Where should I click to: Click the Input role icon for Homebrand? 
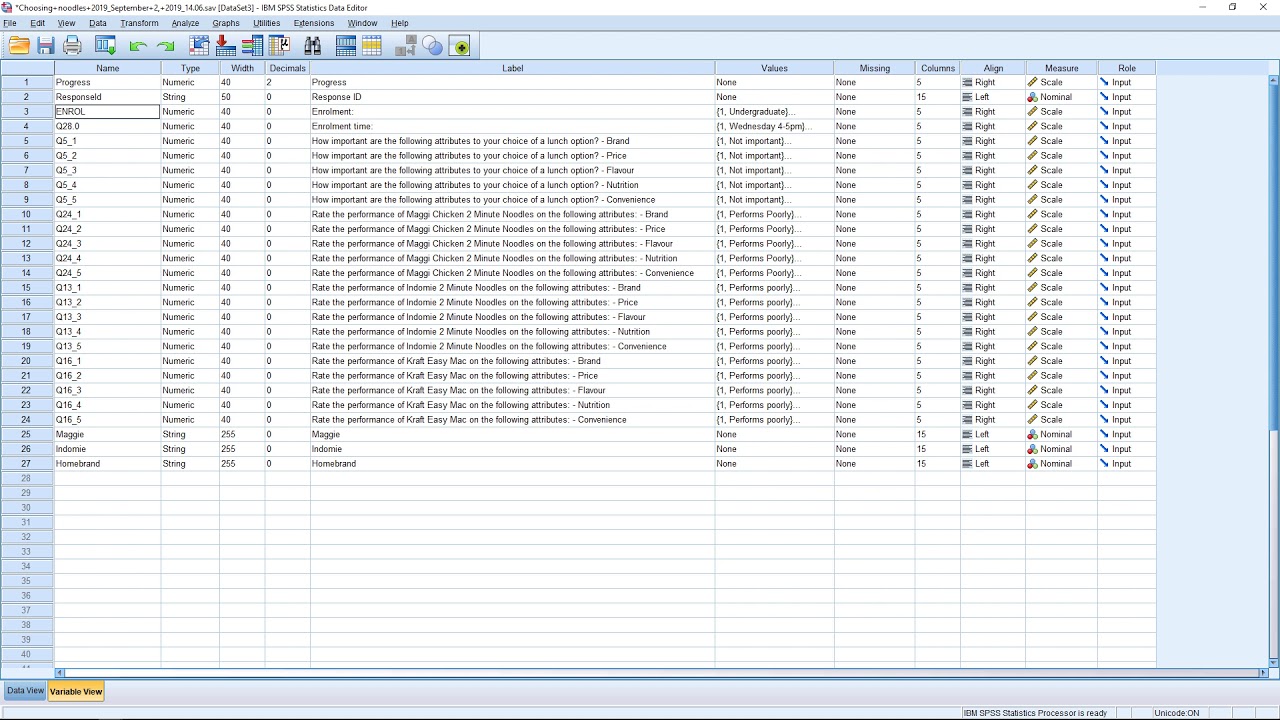click(1104, 463)
